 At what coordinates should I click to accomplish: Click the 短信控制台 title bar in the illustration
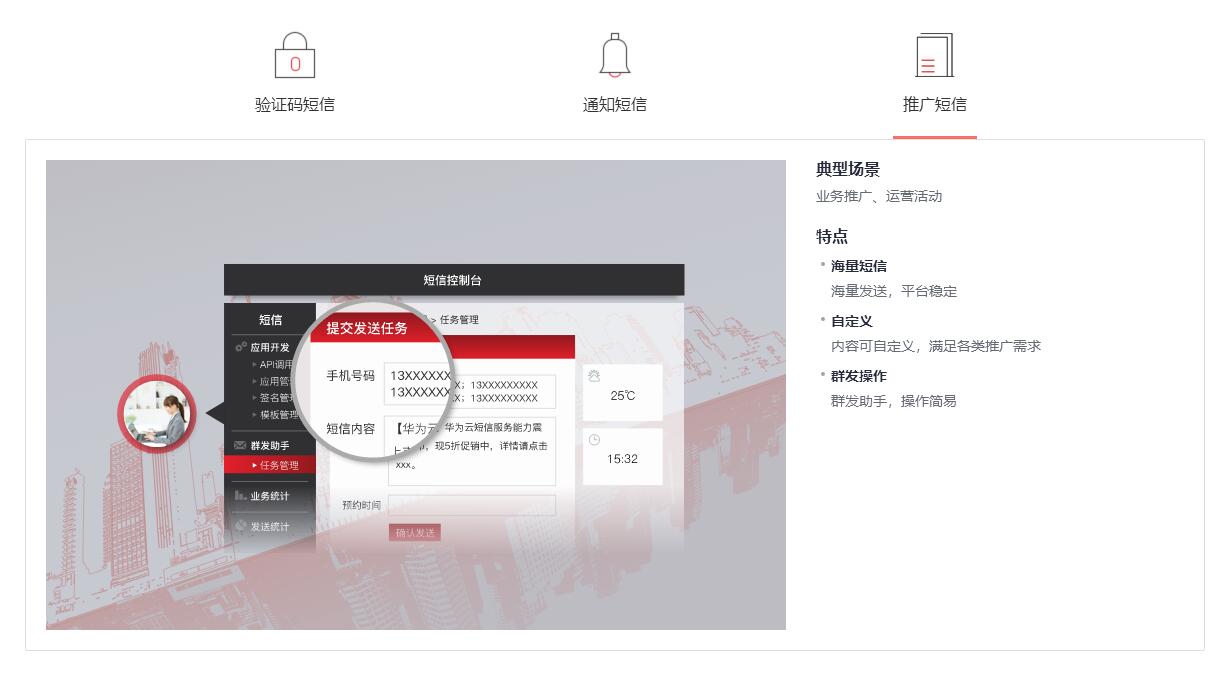coord(454,280)
